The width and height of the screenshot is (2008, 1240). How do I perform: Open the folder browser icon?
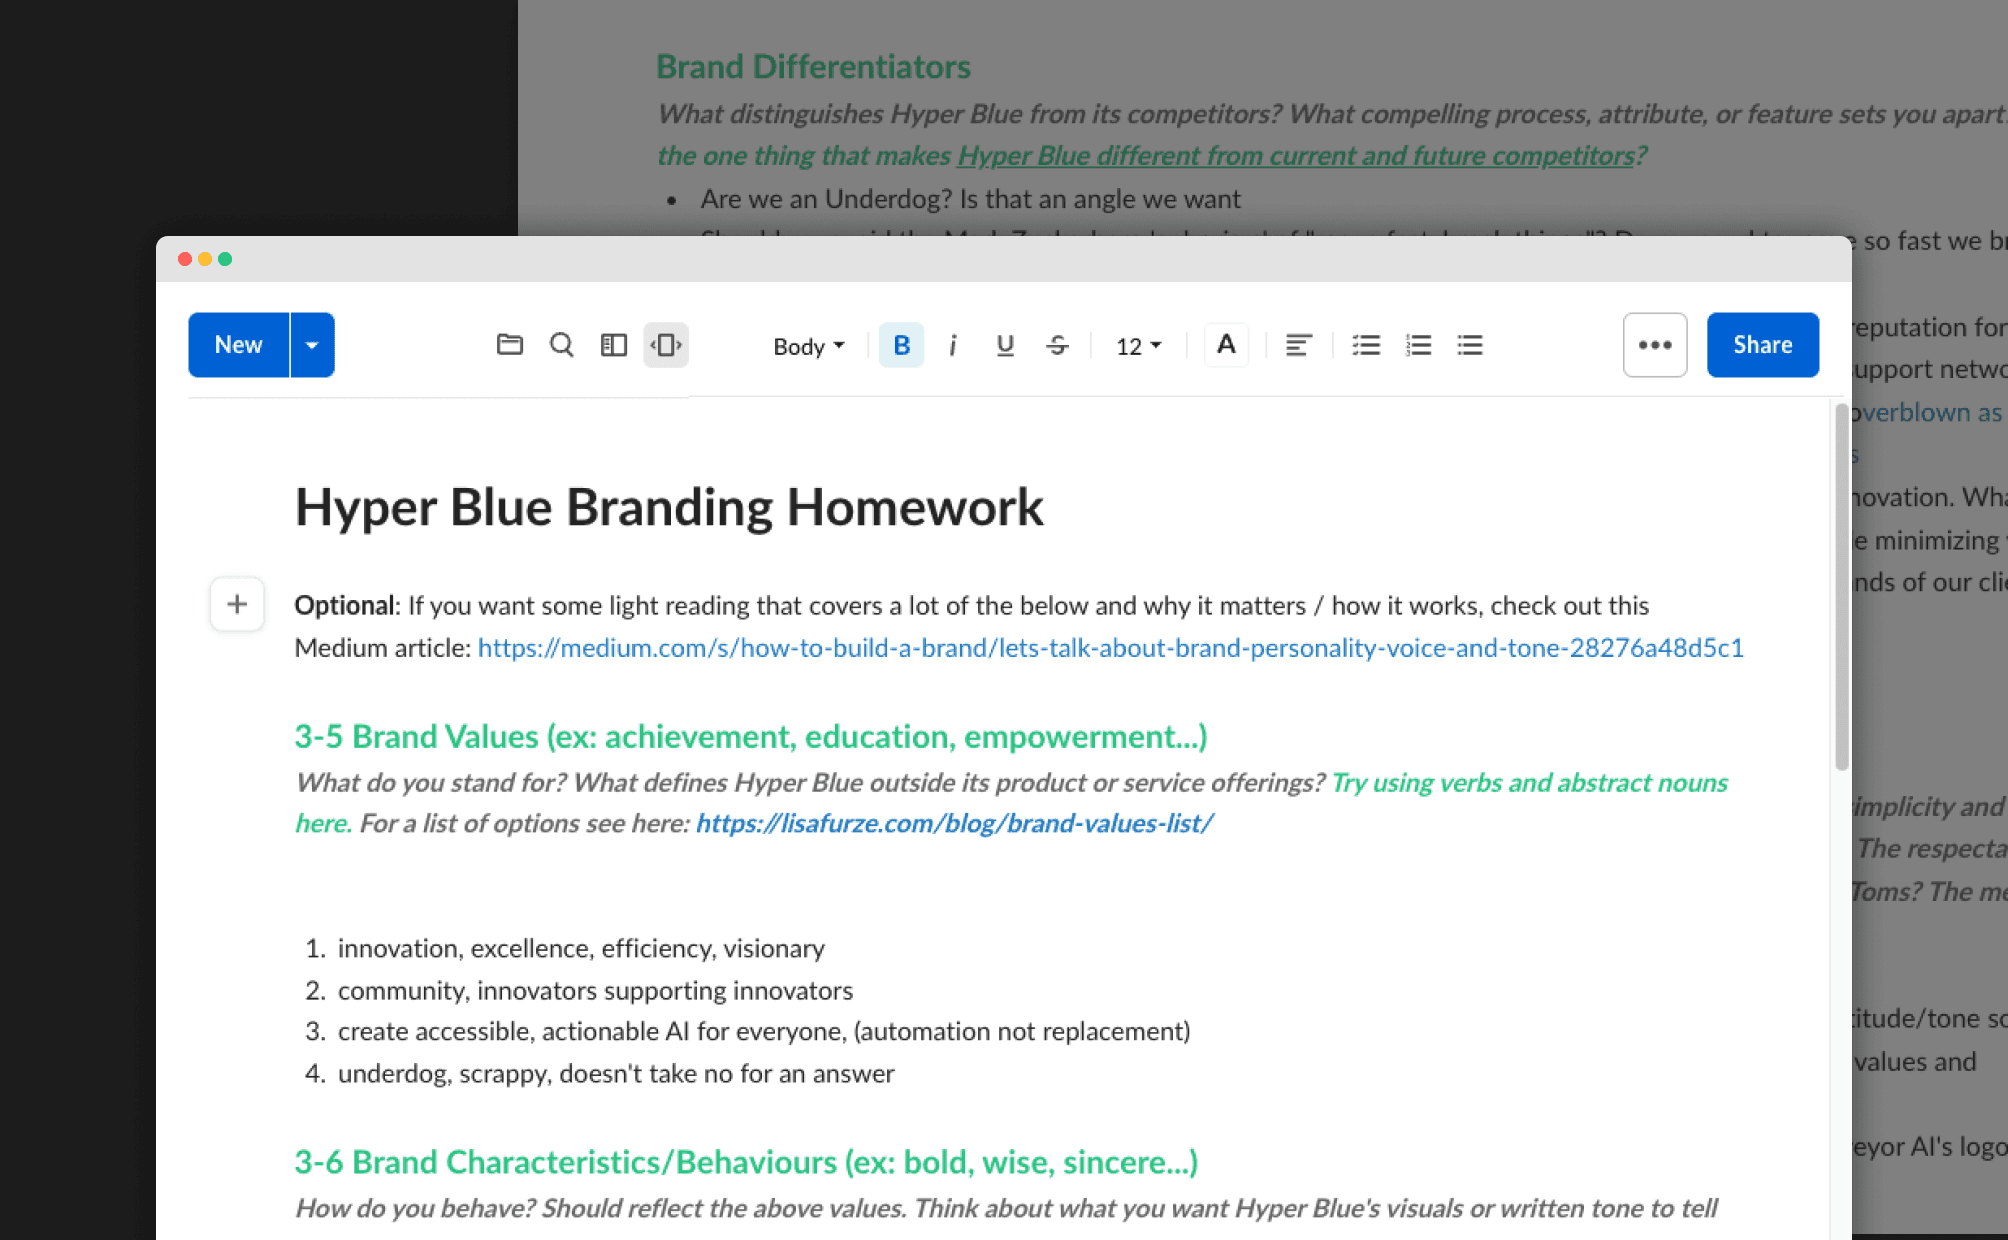pos(510,345)
